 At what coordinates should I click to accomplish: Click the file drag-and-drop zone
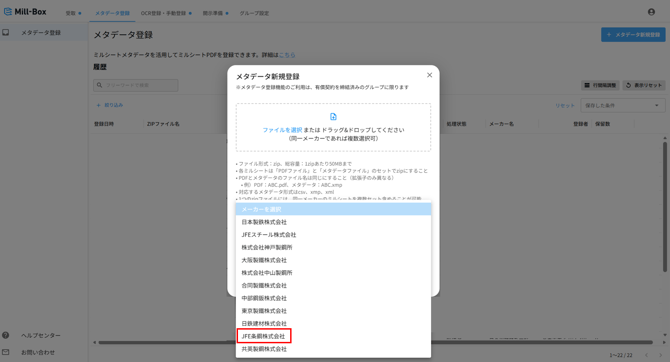coord(333,127)
